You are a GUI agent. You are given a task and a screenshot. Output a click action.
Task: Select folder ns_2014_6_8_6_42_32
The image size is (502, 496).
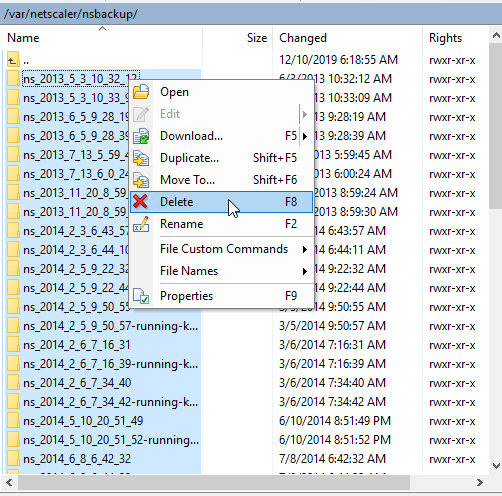point(77,459)
